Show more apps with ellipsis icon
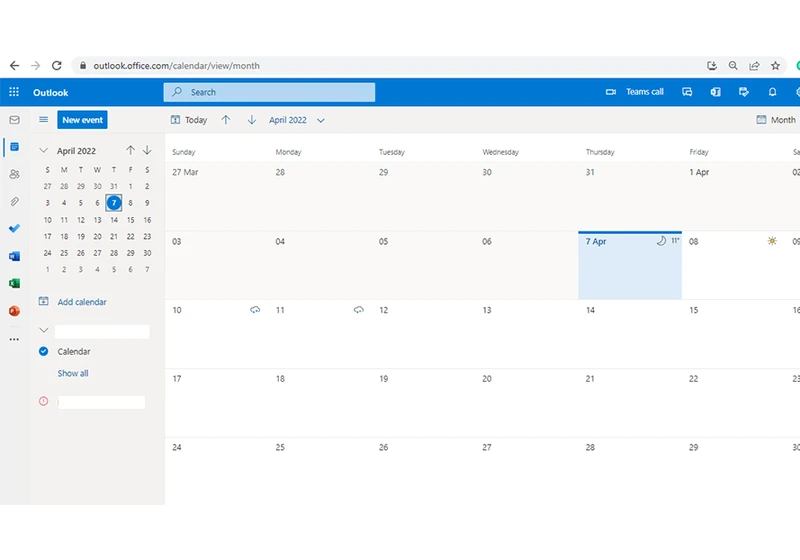Image resolution: width=800 pixels, height=560 pixels. [x=14, y=339]
